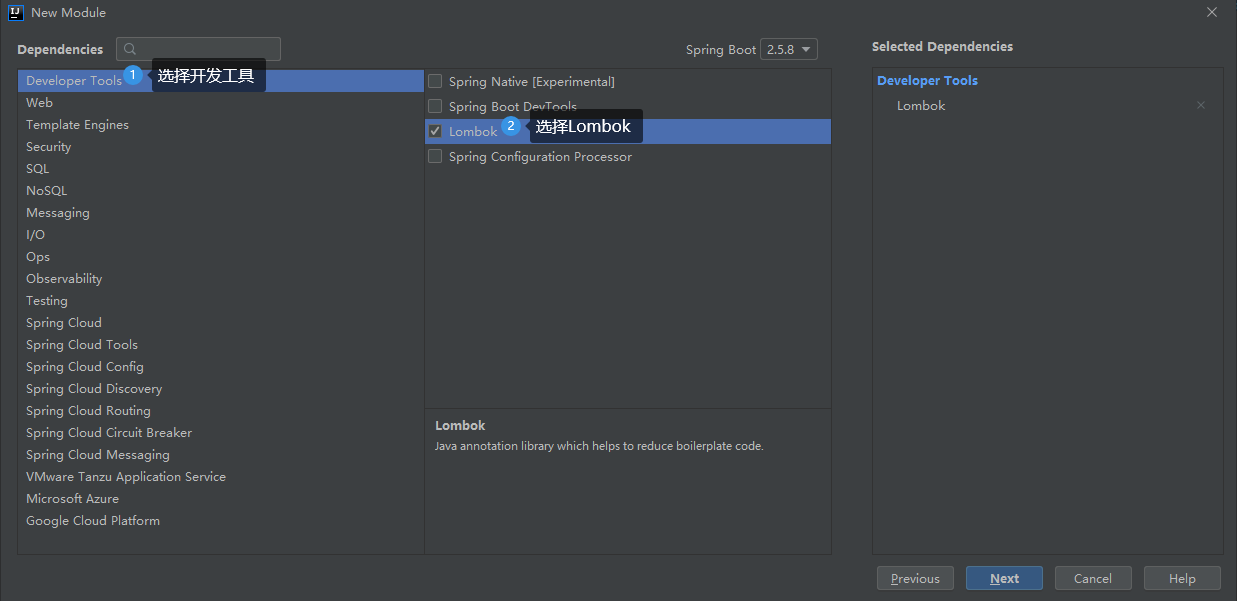The width and height of the screenshot is (1237, 601).
Task: Click the Previous button
Action: pos(915,578)
